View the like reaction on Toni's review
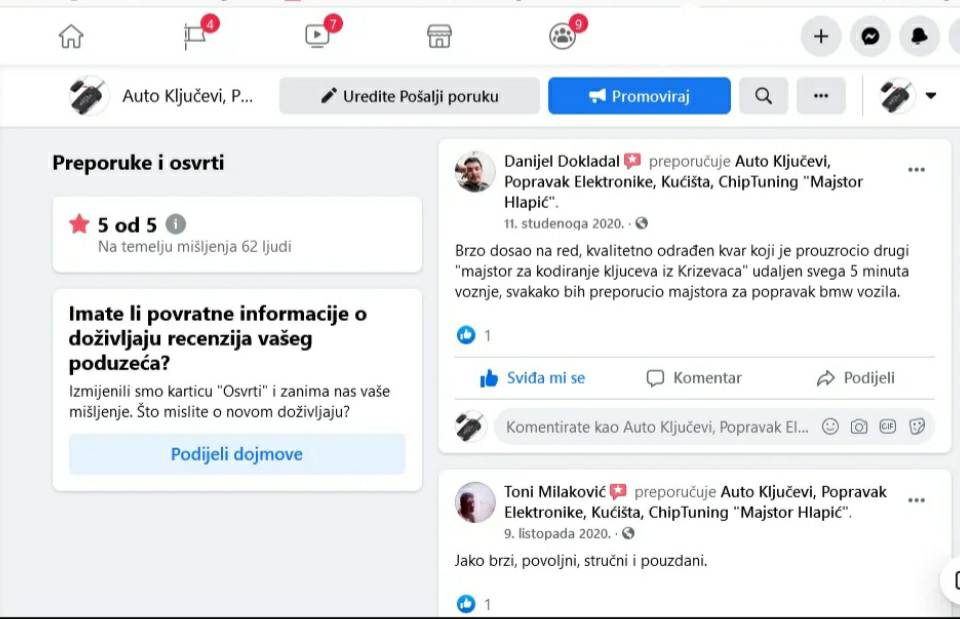Screen dimensions: 960x619 pyautogui.click(x=466, y=604)
